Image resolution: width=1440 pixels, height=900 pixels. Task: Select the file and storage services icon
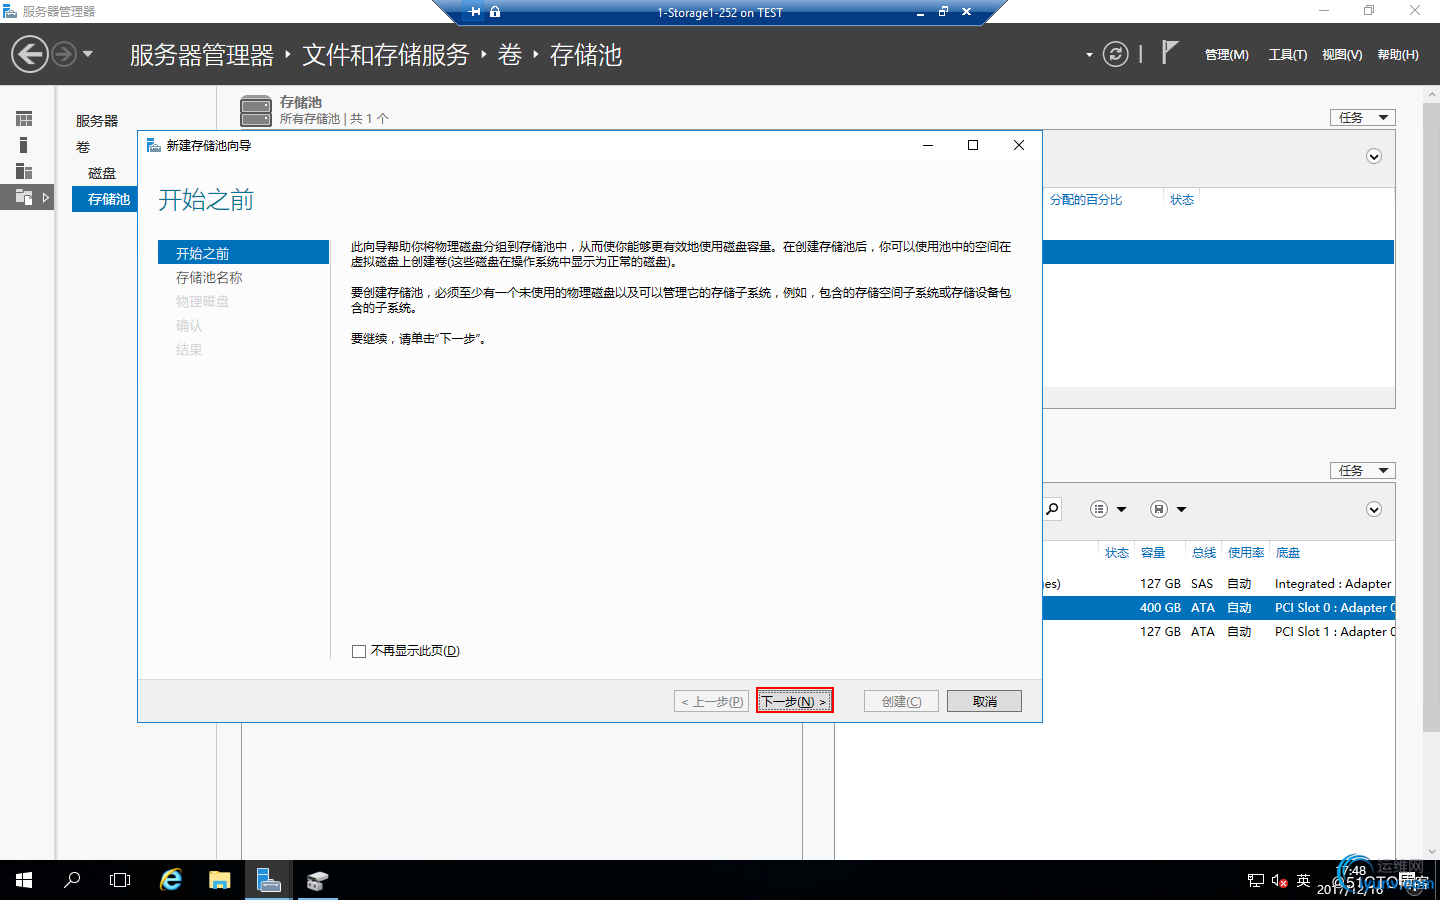(24, 197)
